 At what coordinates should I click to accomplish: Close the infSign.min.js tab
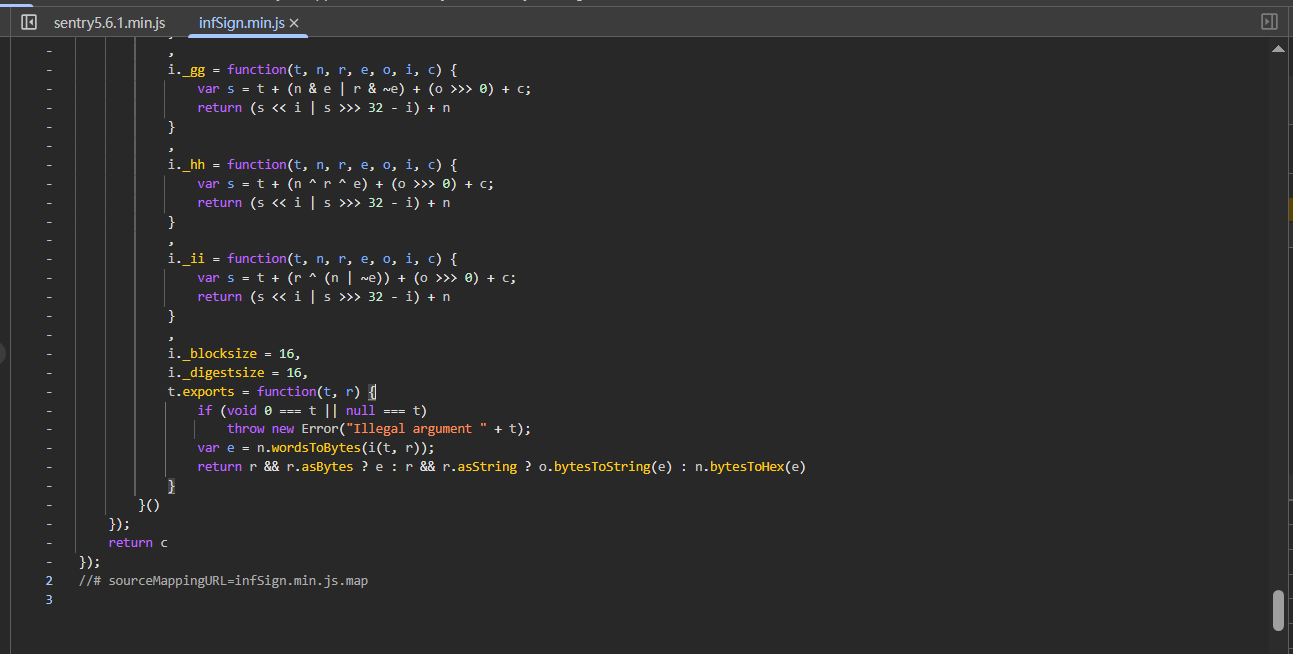point(294,23)
